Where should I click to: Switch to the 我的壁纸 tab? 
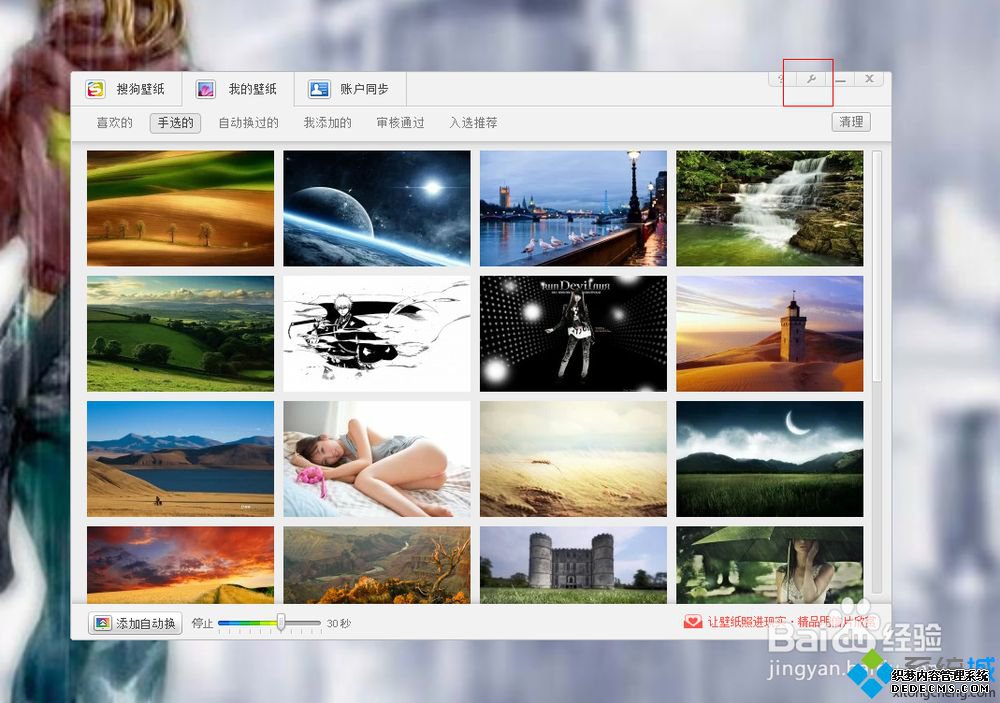tap(238, 89)
